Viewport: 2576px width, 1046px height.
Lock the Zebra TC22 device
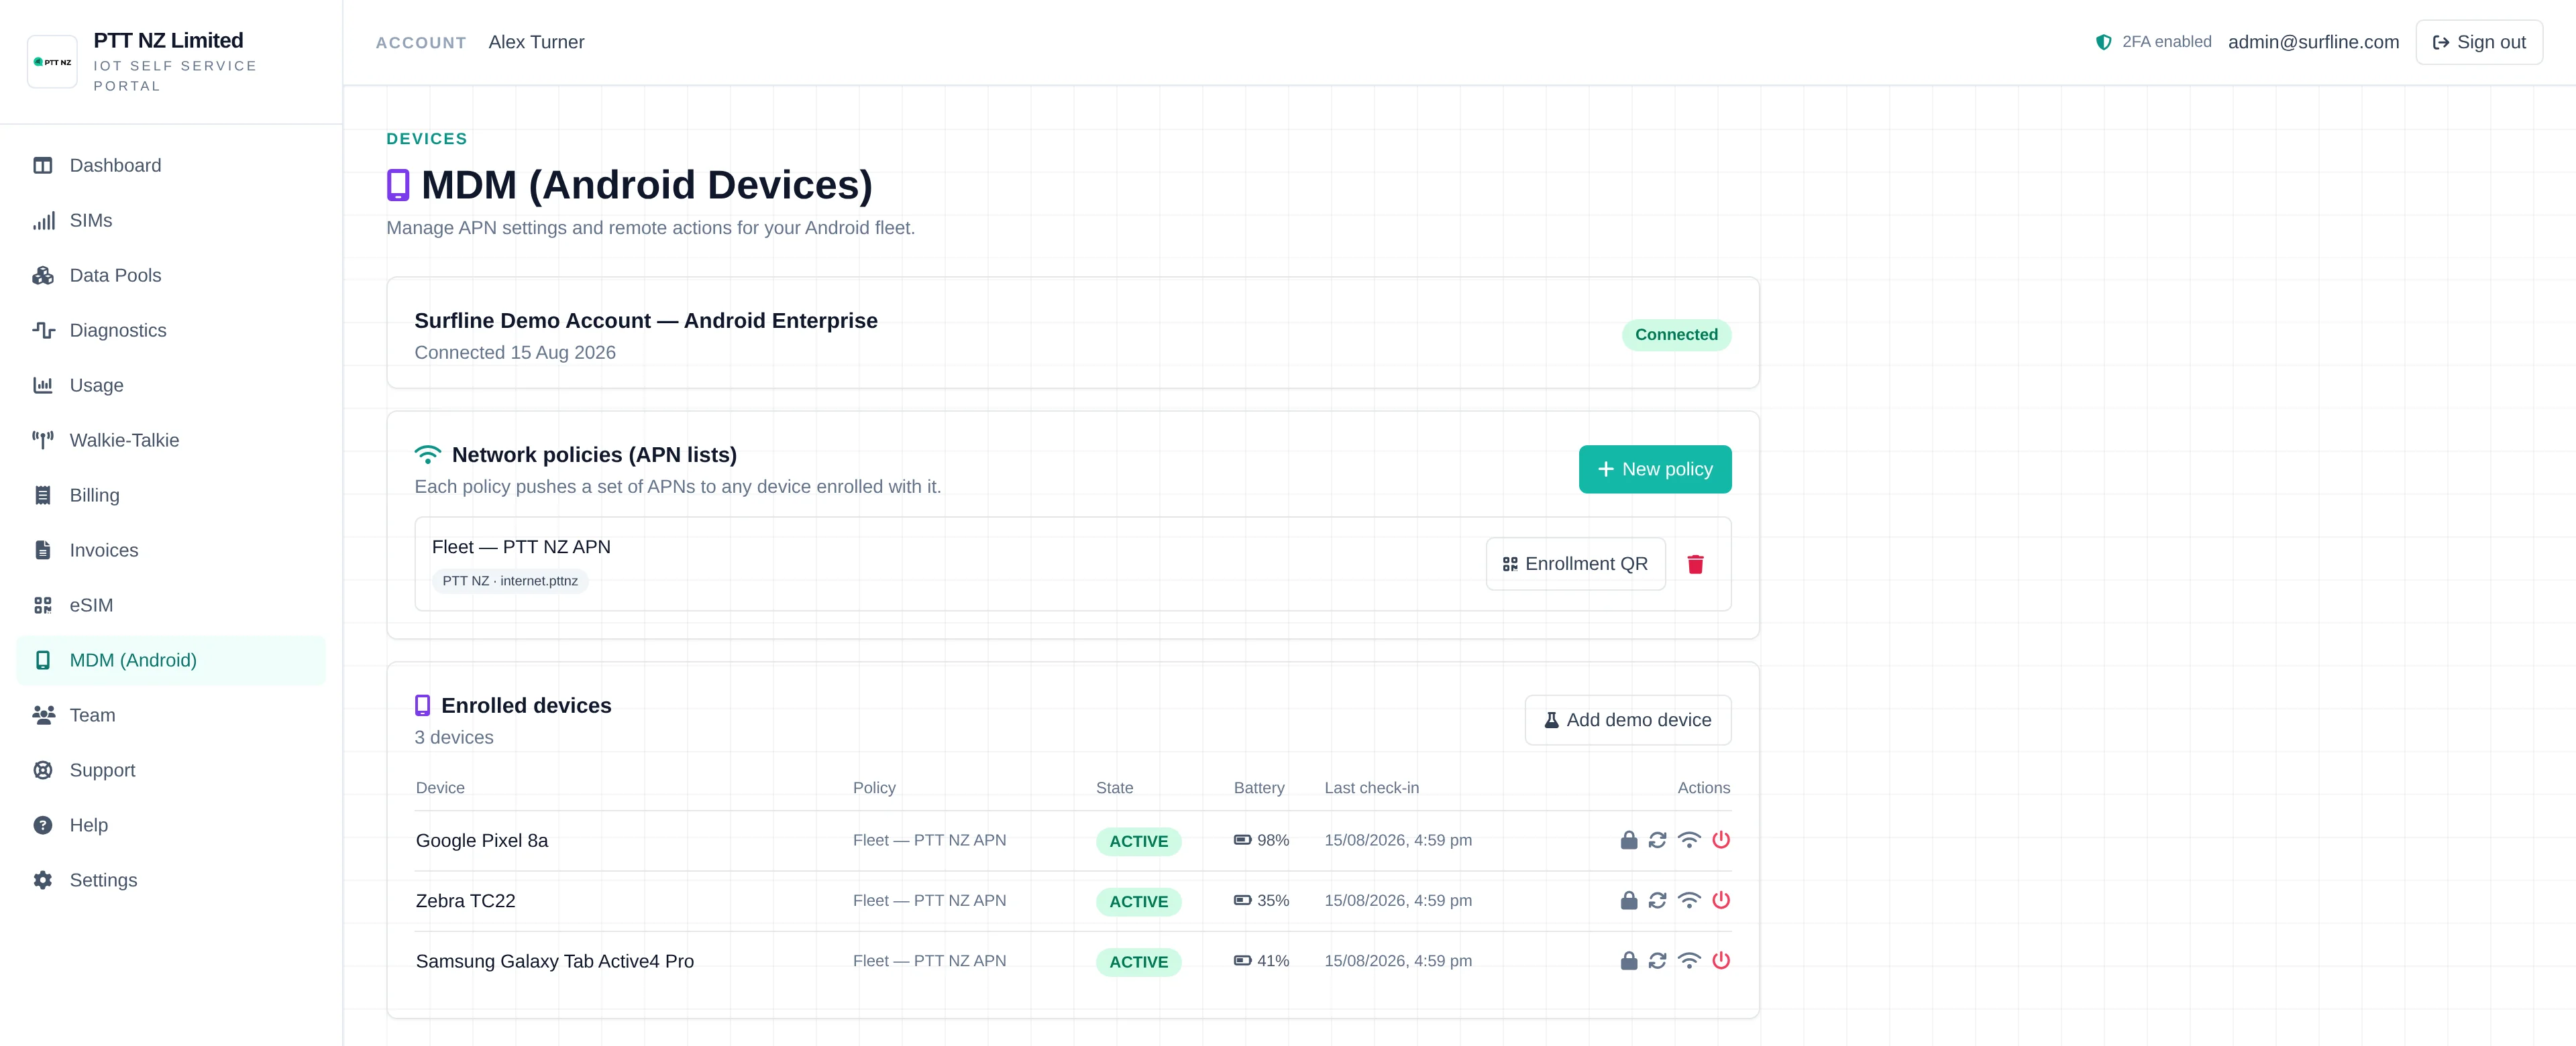(1629, 900)
